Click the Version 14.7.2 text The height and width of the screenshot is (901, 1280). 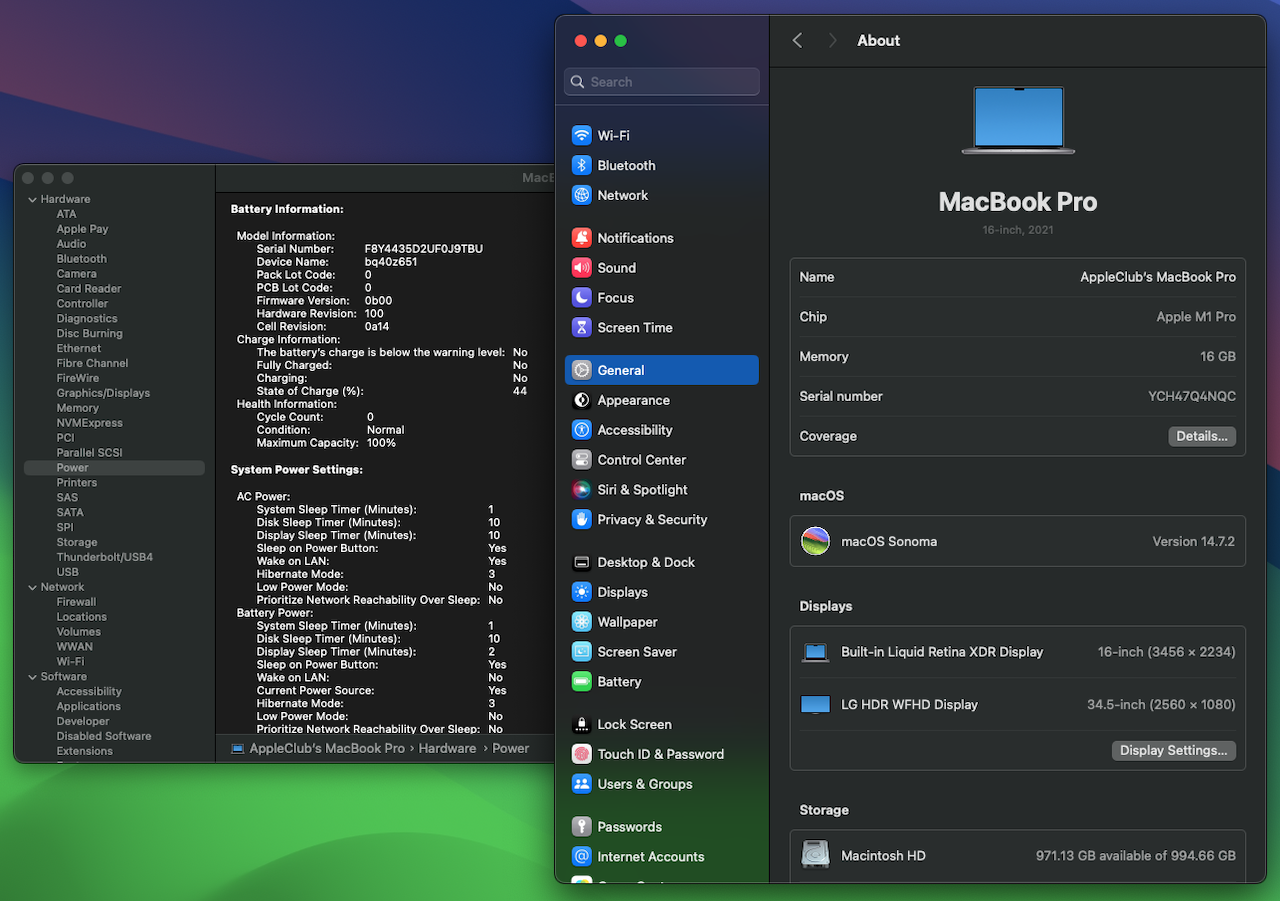[1194, 541]
